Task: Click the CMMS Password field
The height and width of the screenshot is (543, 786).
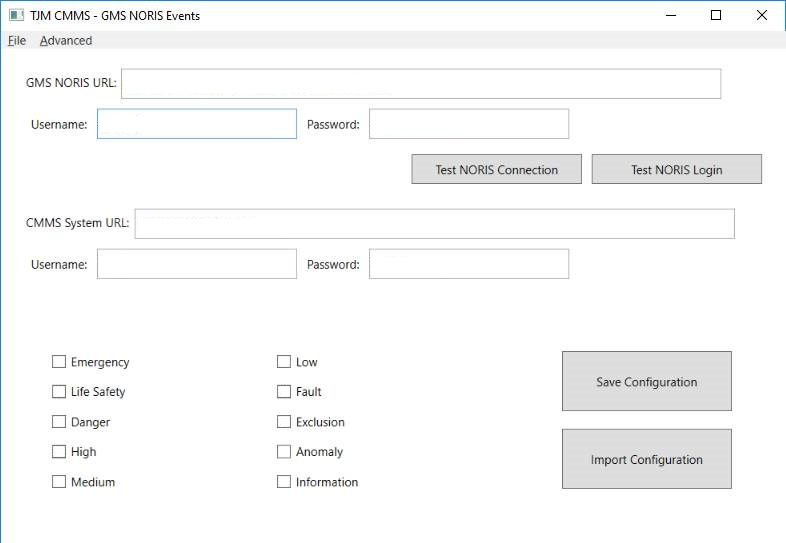Action: (x=468, y=264)
